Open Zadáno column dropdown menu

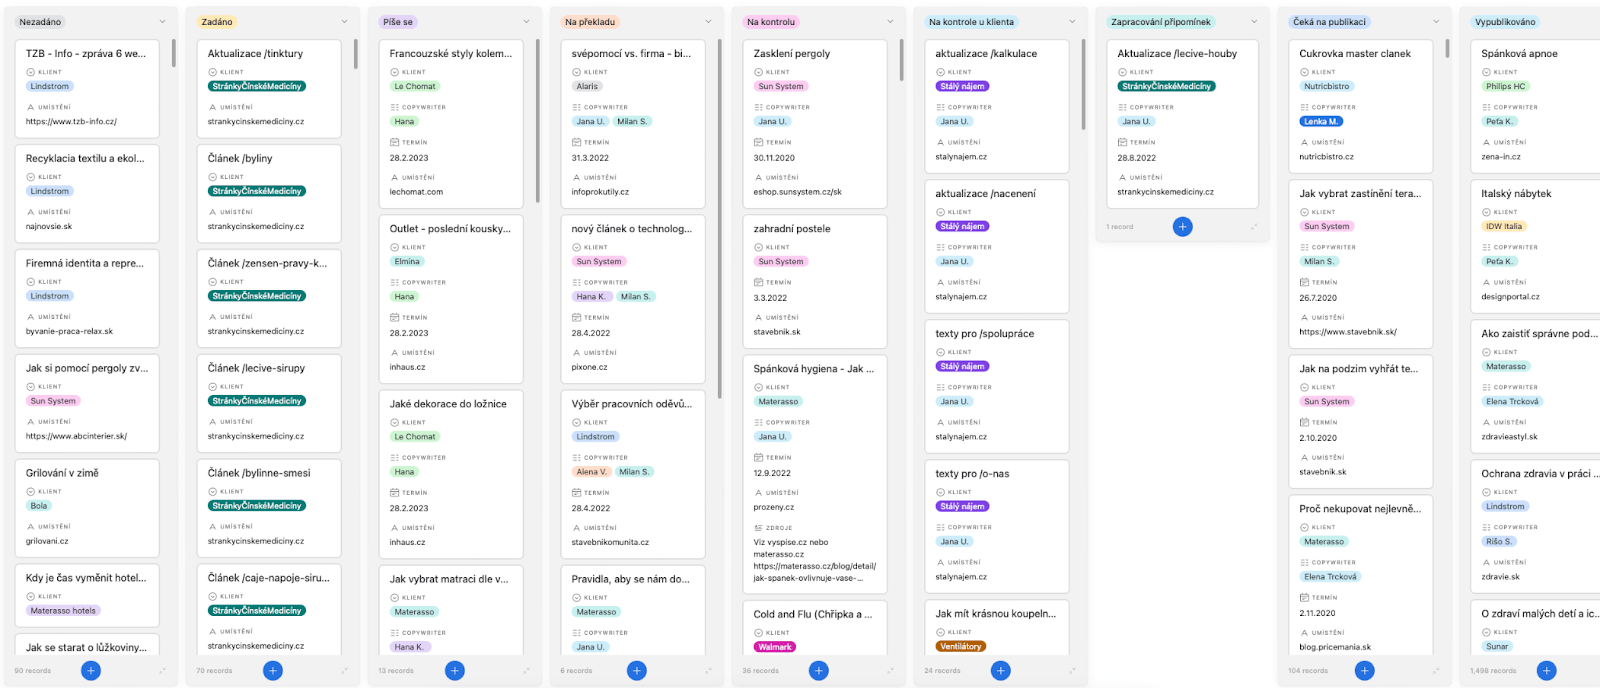point(344,22)
